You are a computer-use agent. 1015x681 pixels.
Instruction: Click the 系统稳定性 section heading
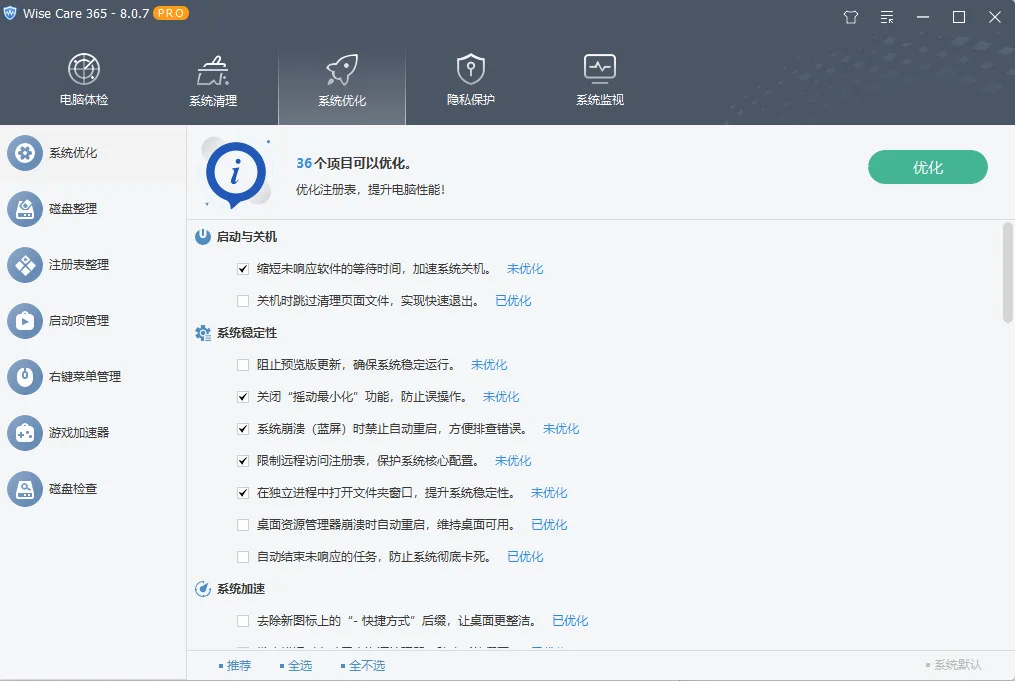(247, 333)
